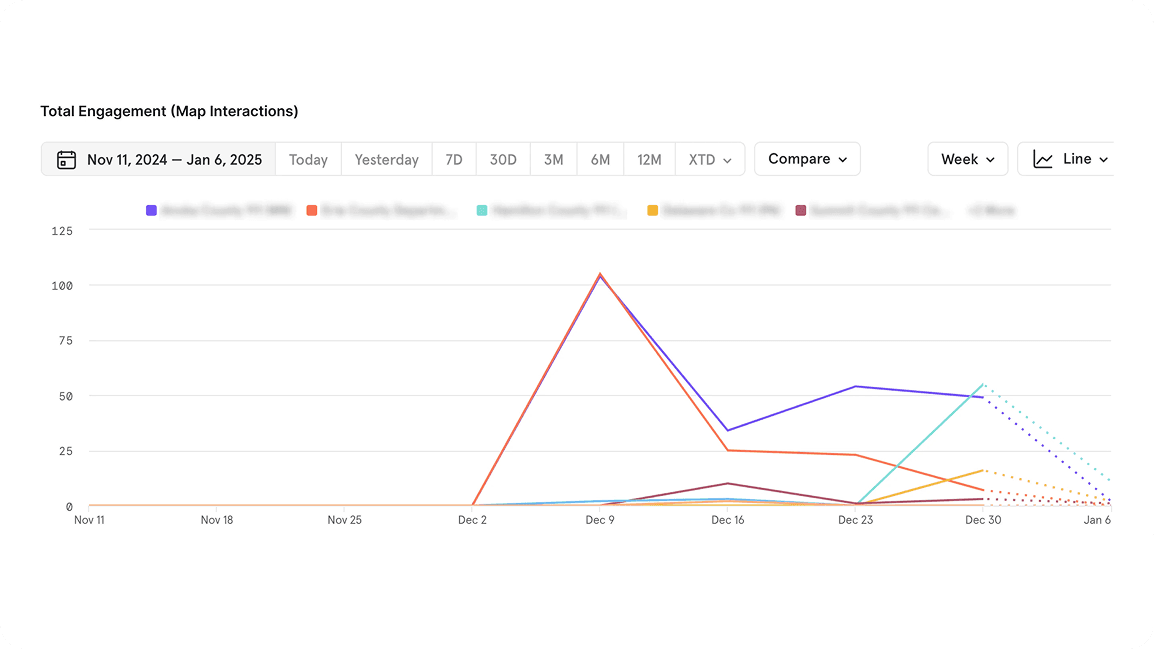Select the Yesterday range option
The image size is (1154, 649).
point(386,160)
